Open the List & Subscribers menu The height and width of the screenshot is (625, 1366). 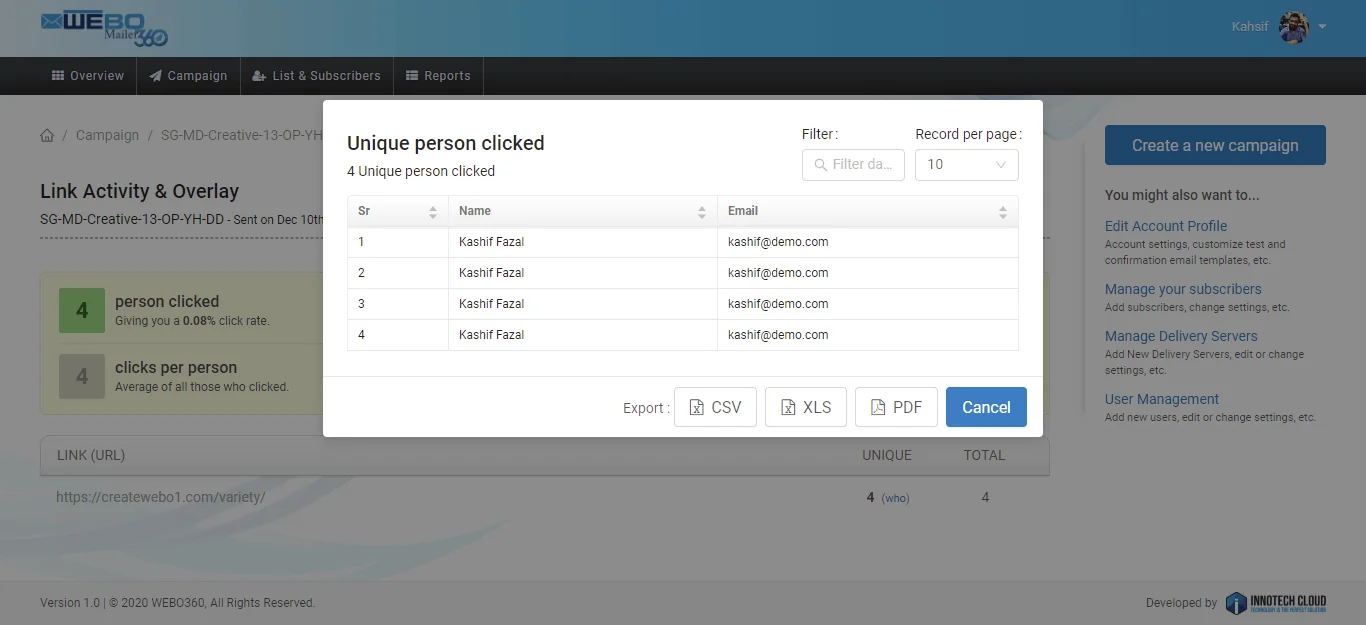click(x=316, y=76)
